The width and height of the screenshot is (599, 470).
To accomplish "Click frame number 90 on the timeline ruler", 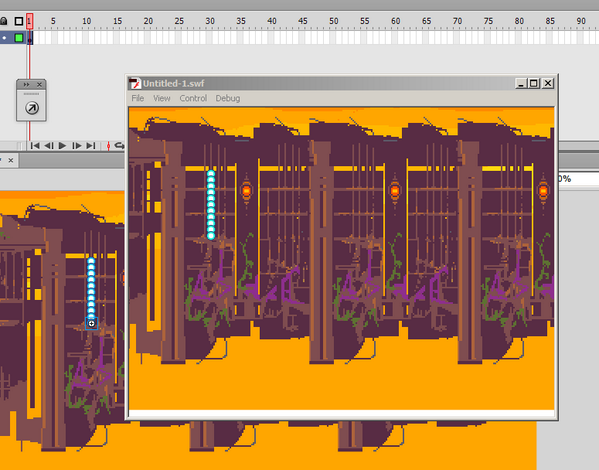I will pos(581,21).
